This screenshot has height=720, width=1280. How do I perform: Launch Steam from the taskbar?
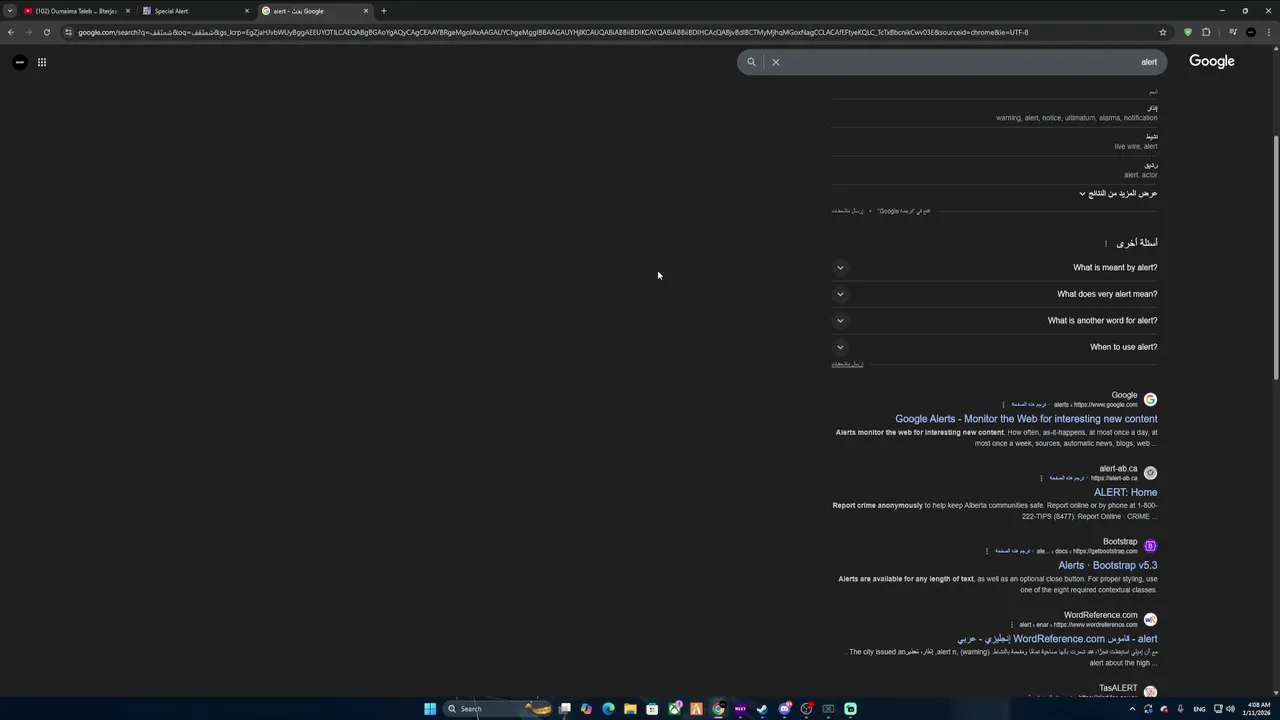point(762,709)
